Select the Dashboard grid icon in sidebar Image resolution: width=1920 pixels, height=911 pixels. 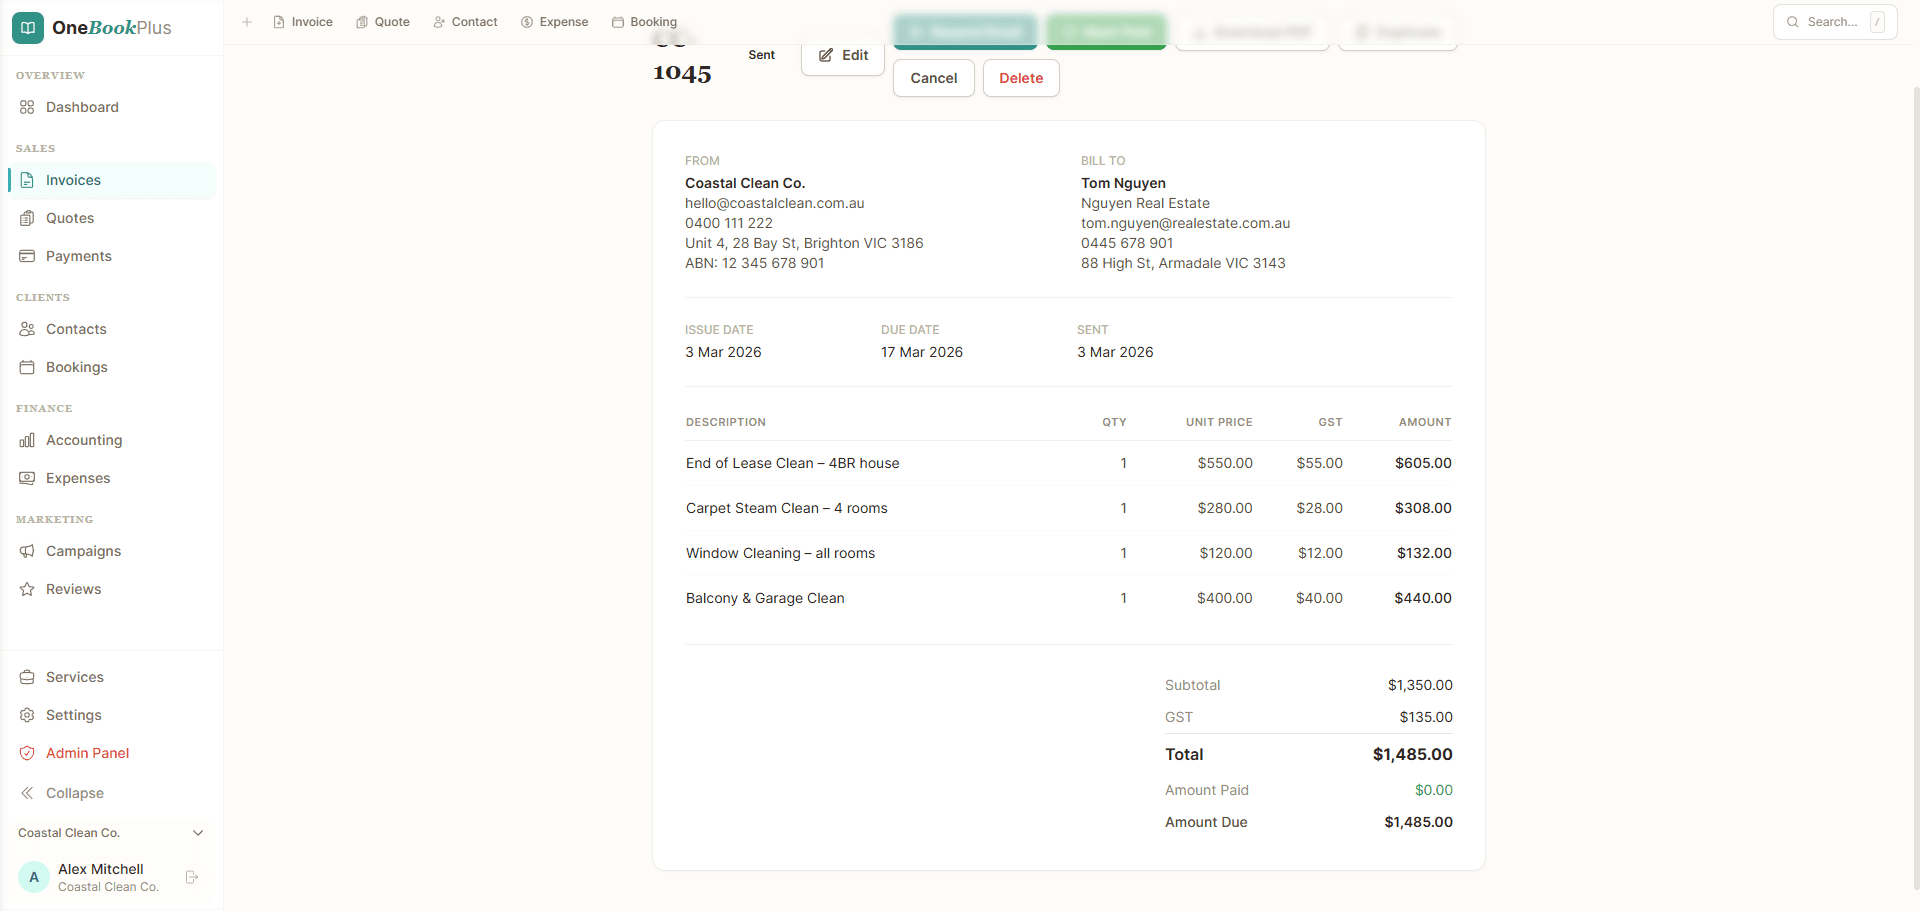[x=27, y=107]
